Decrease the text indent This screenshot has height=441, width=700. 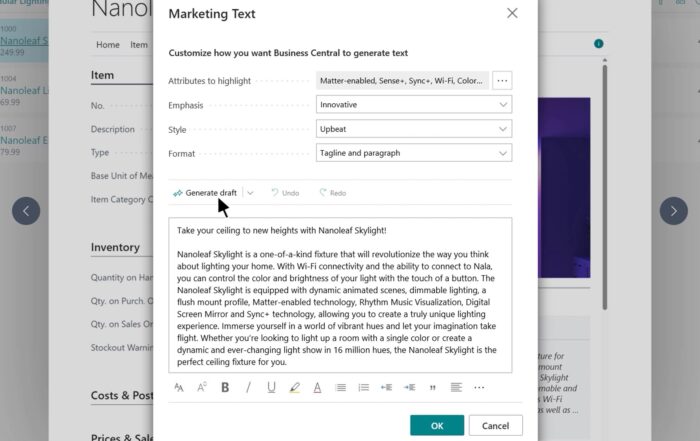(x=387, y=387)
